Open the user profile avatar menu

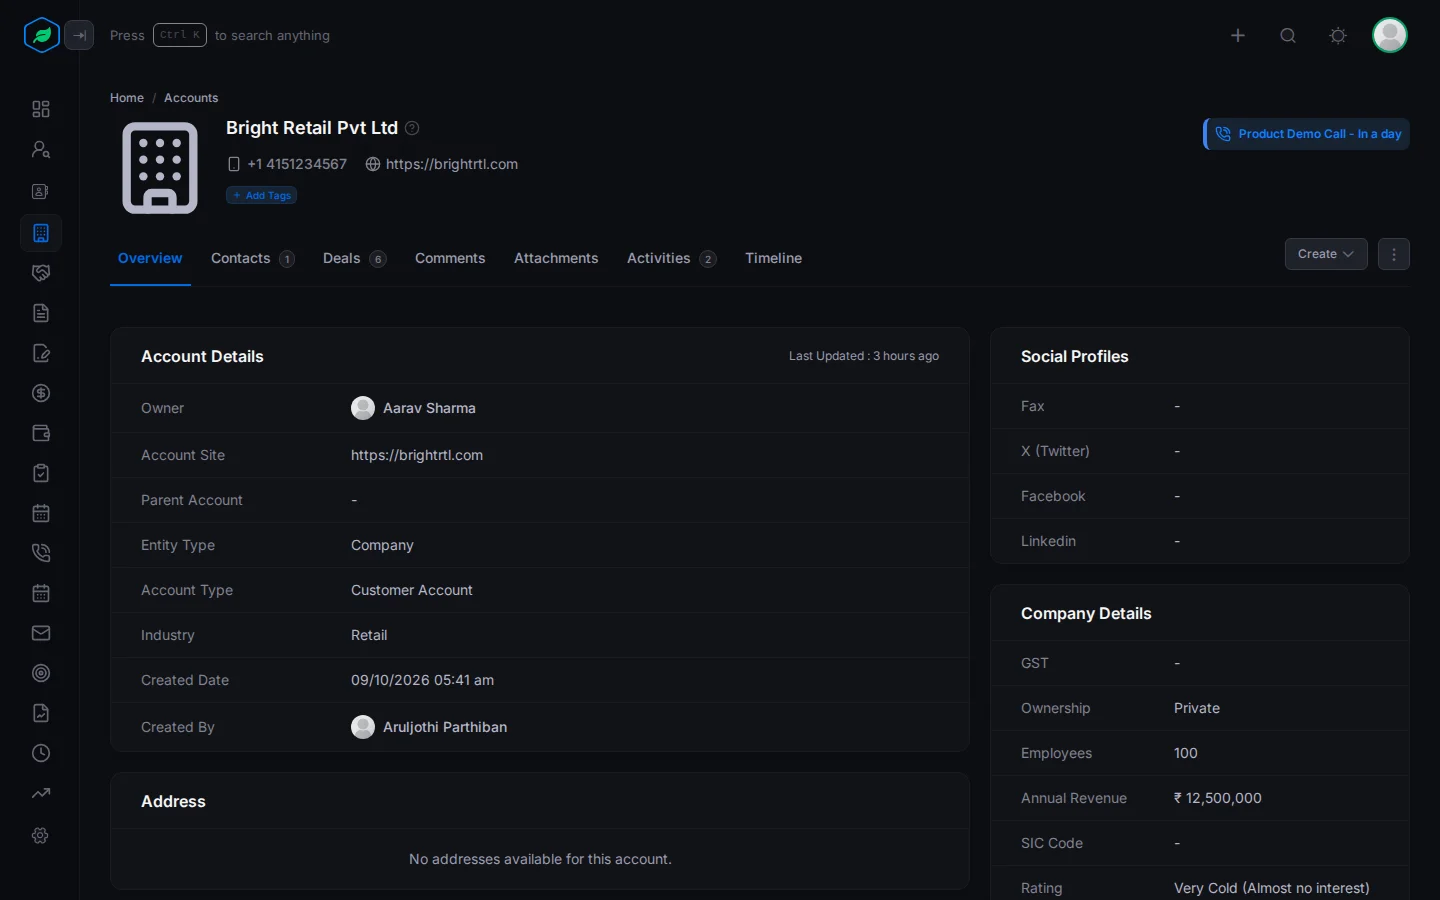(1390, 35)
